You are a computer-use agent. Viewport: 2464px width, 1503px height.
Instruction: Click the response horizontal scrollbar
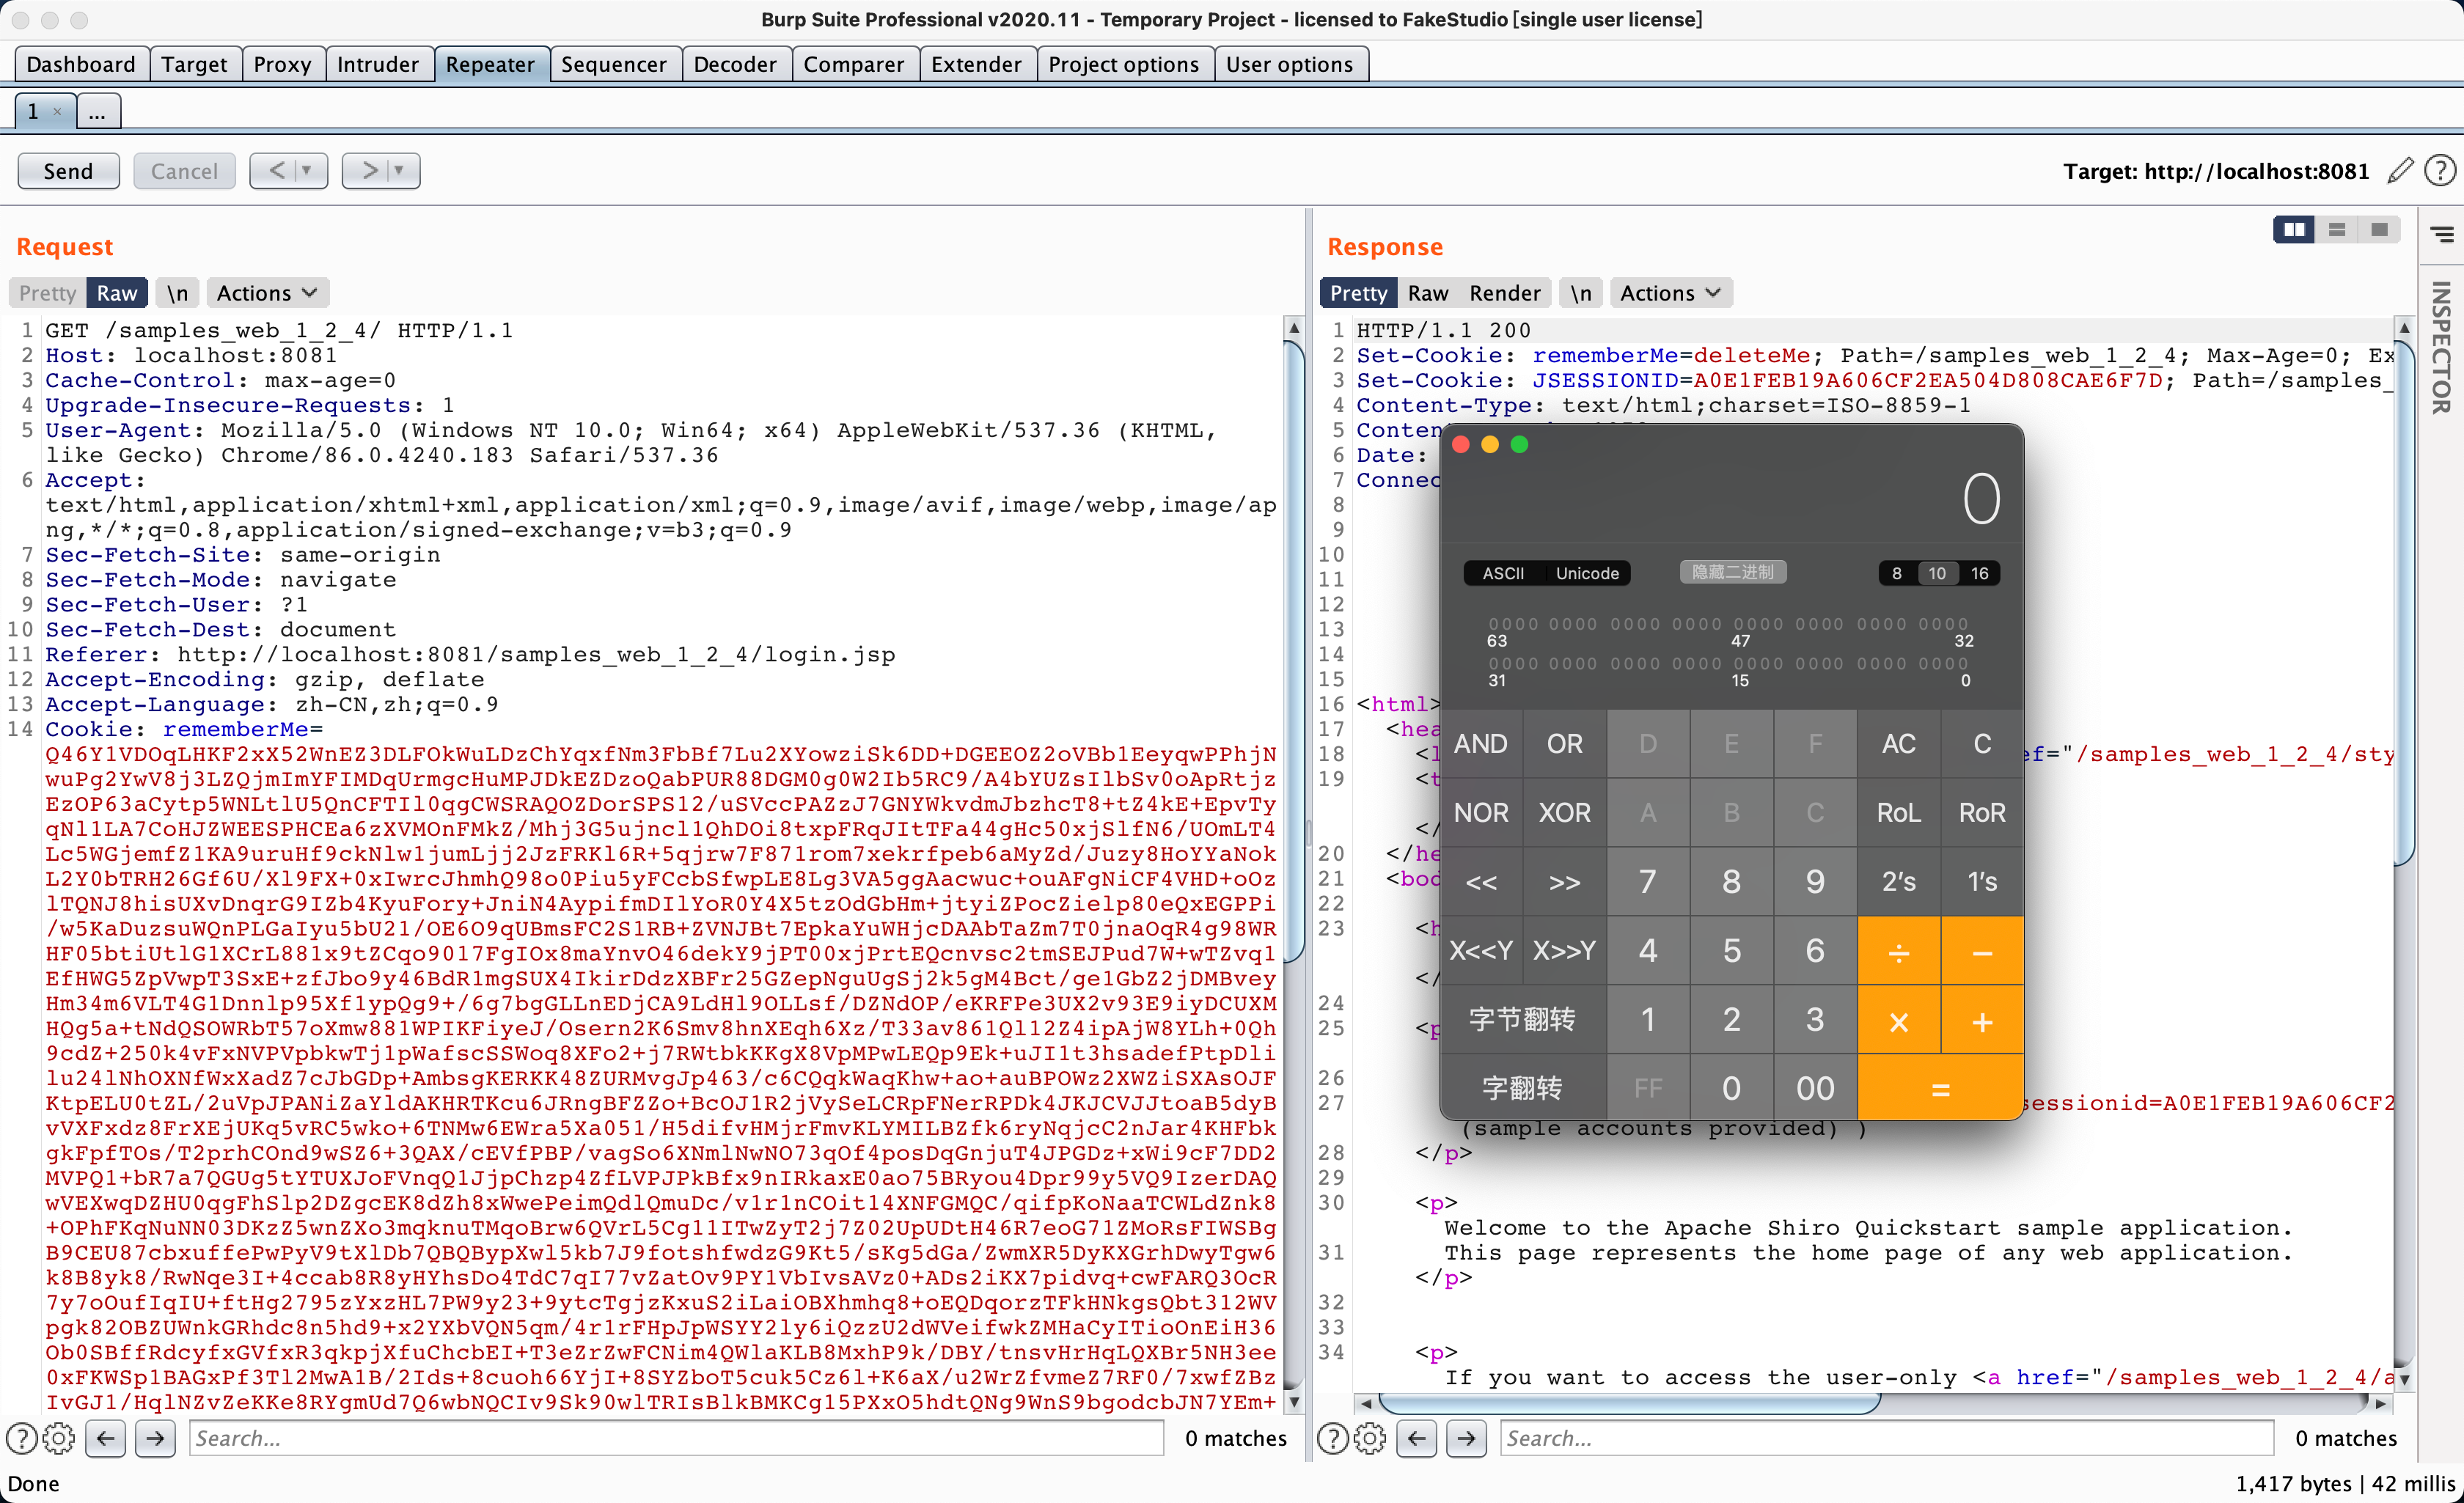[x=1630, y=1403]
